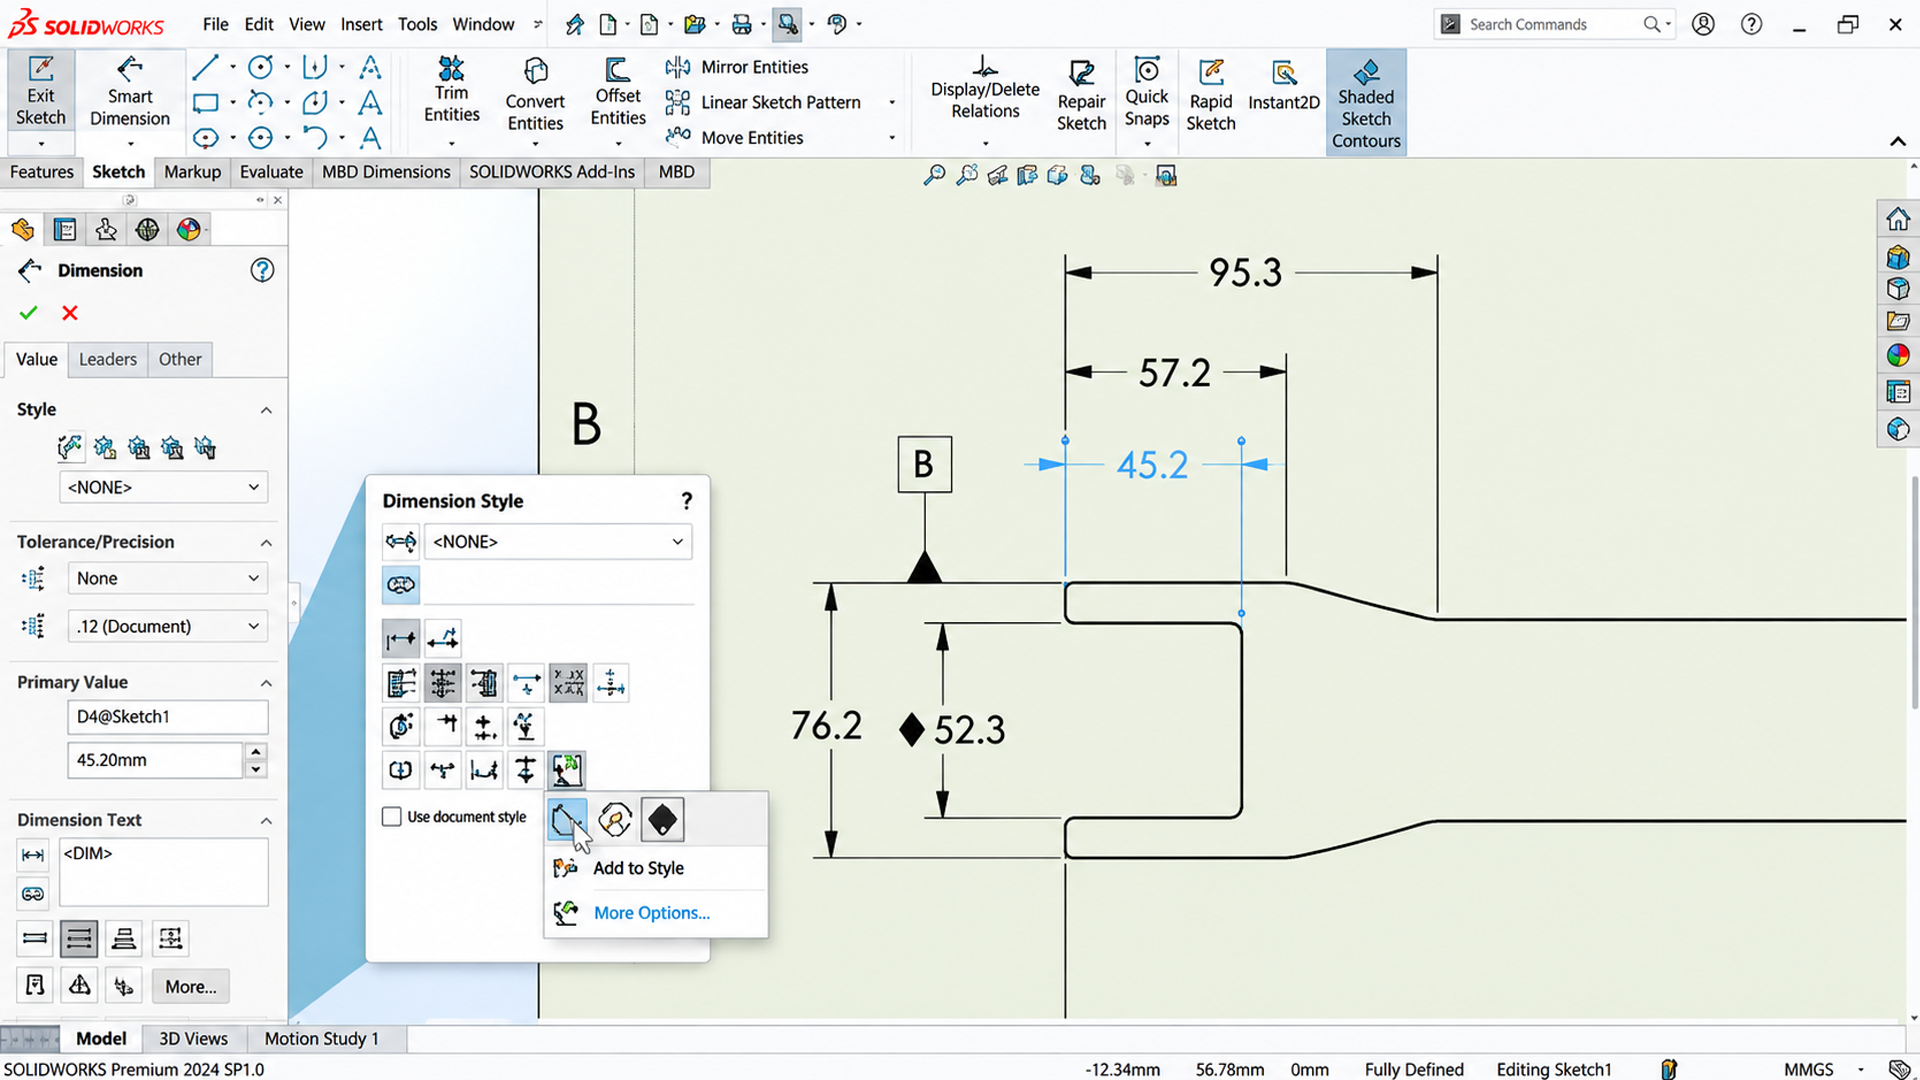Toggle Instant2D mode
Screen dimensions: 1920x1080
point(1284,88)
